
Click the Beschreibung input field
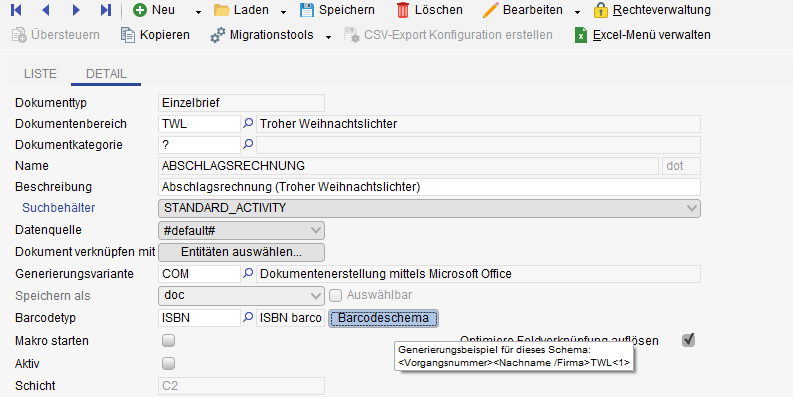pos(429,187)
